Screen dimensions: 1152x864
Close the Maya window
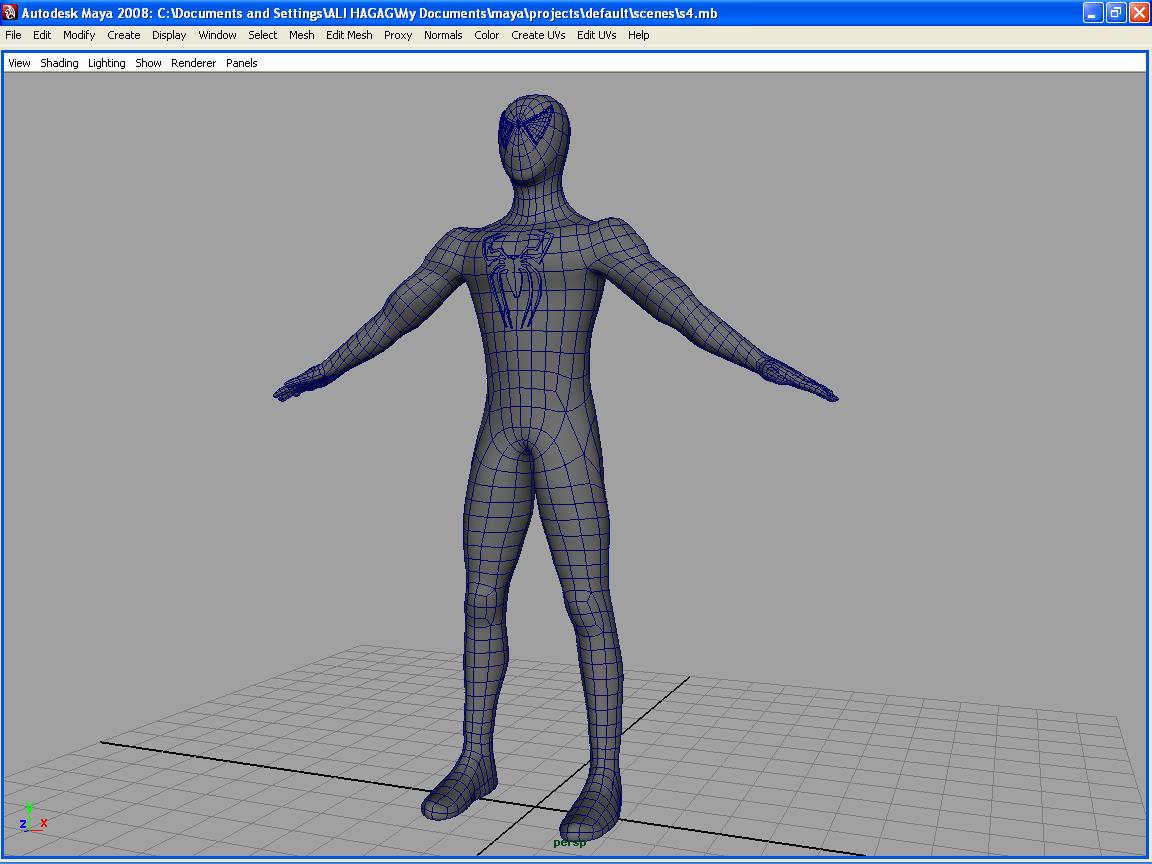coord(1139,12)
